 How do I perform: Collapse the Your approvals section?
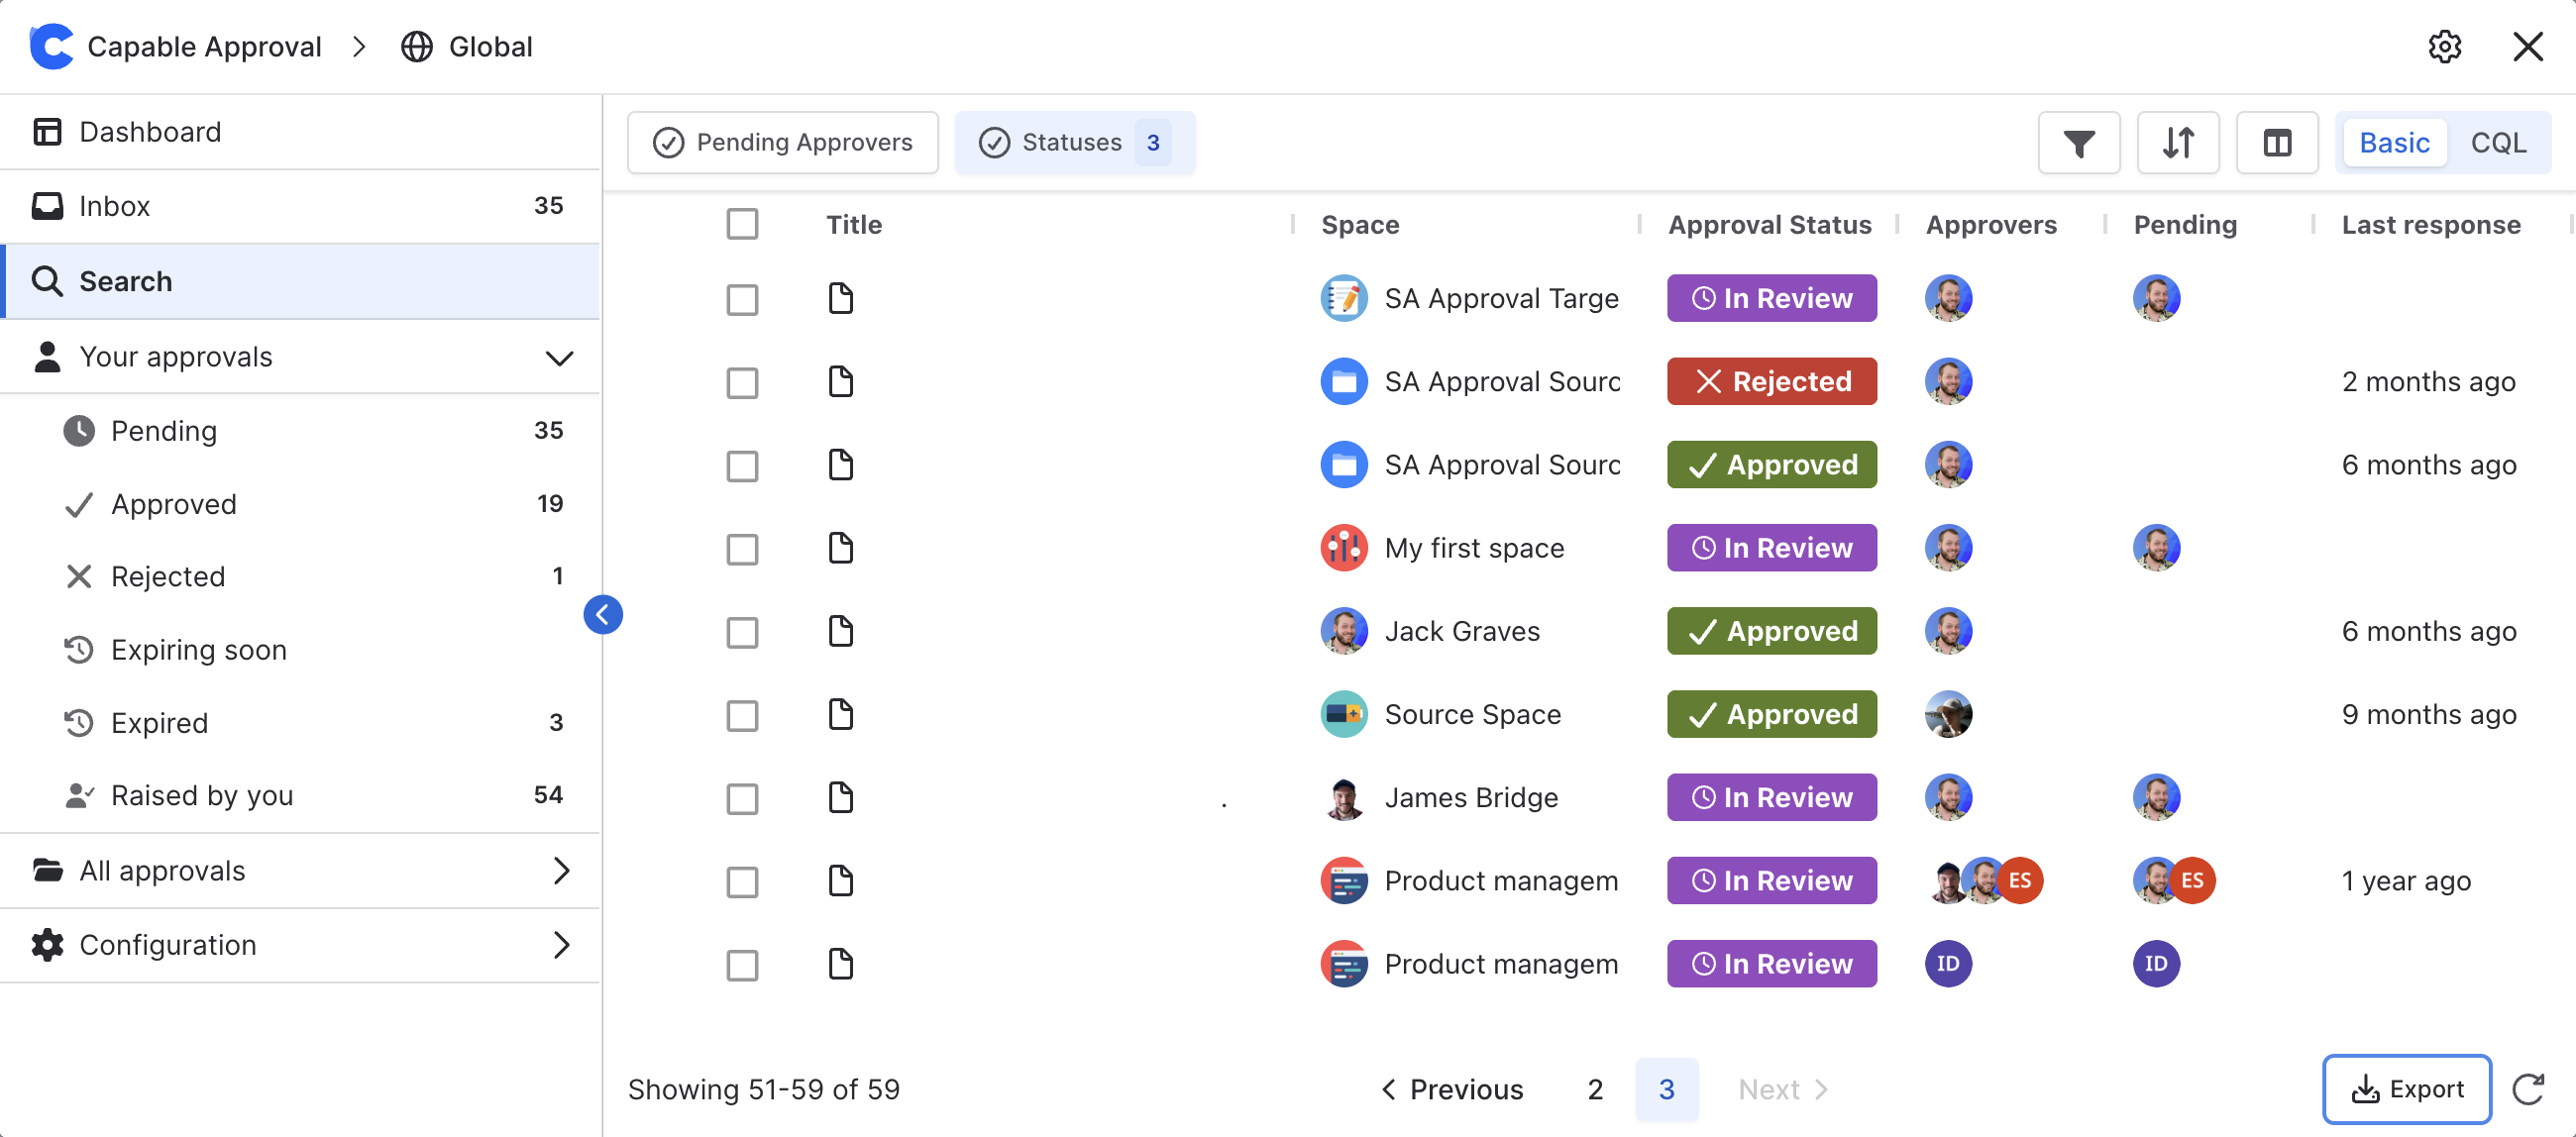tap(559, 357)
